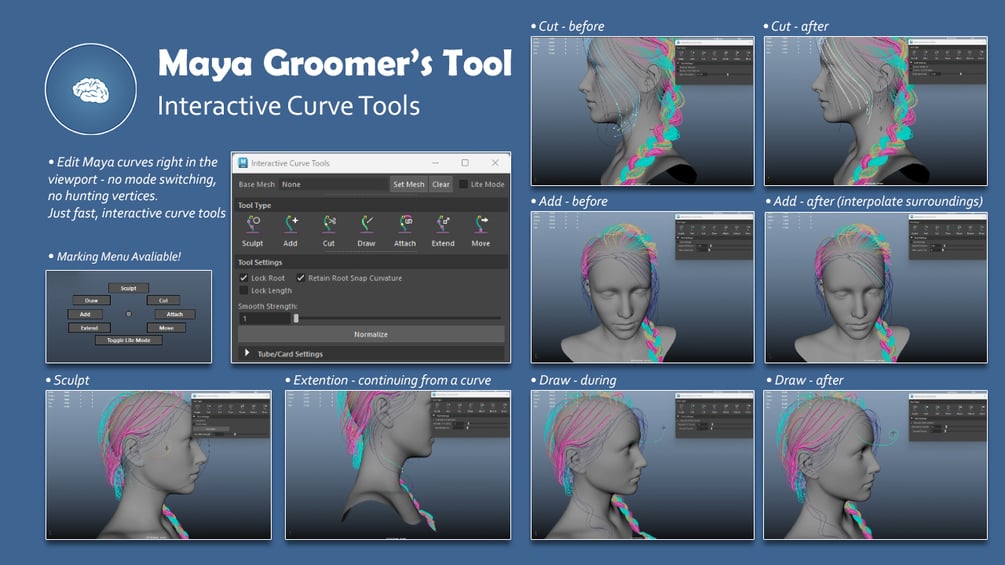Choose Toggle Lite Mode in marking menu
The image size is (1005, 565).
coord(128,340)
